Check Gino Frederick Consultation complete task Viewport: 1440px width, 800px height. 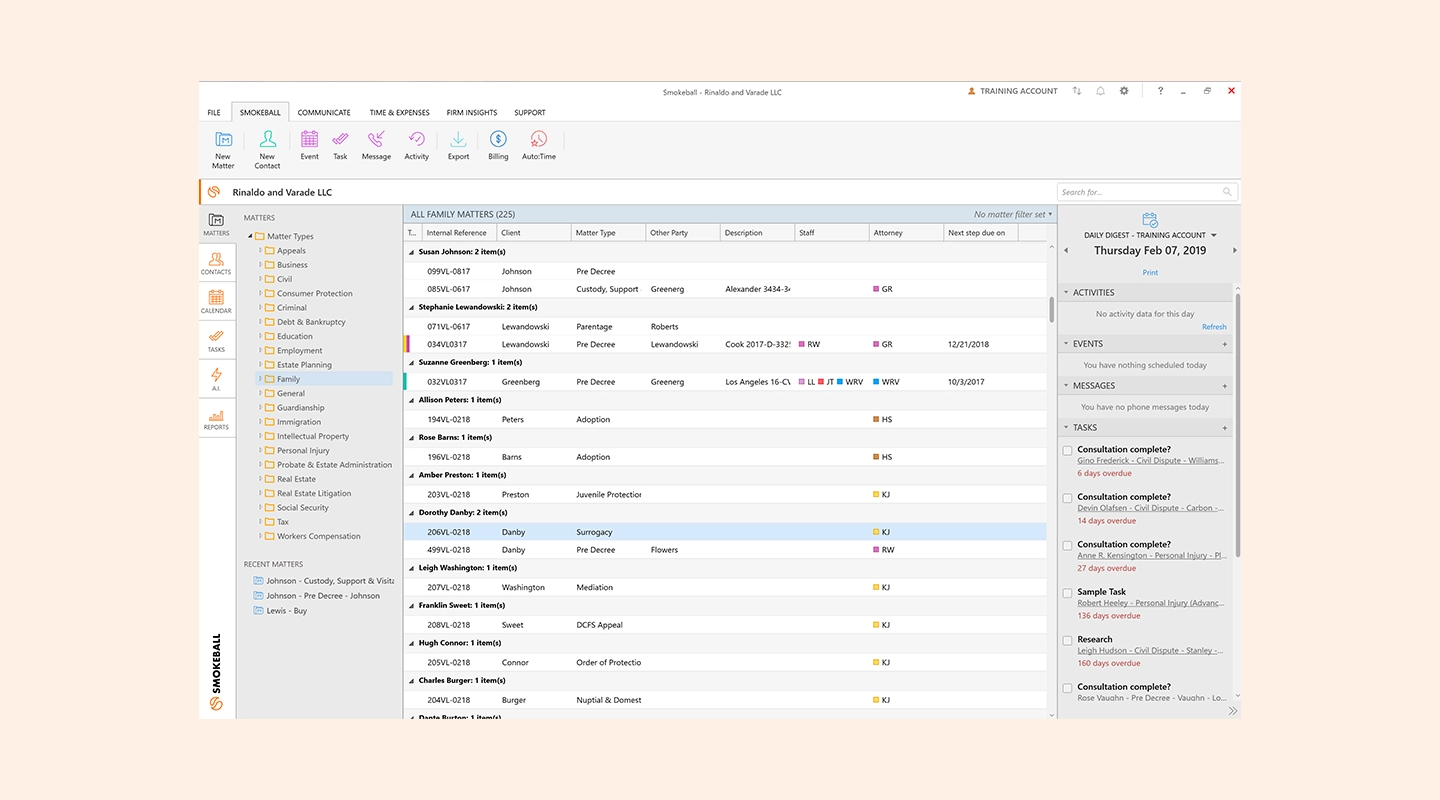[1068, 451]
